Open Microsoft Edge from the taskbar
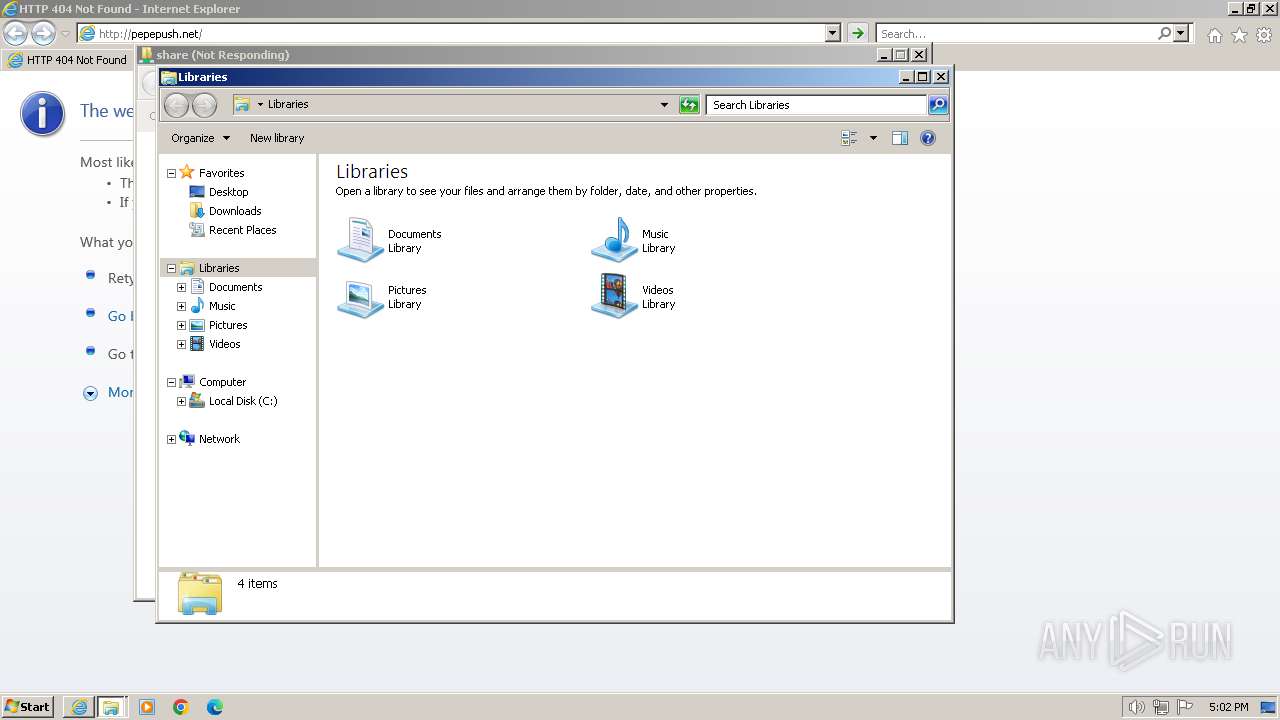 (215, 707)
